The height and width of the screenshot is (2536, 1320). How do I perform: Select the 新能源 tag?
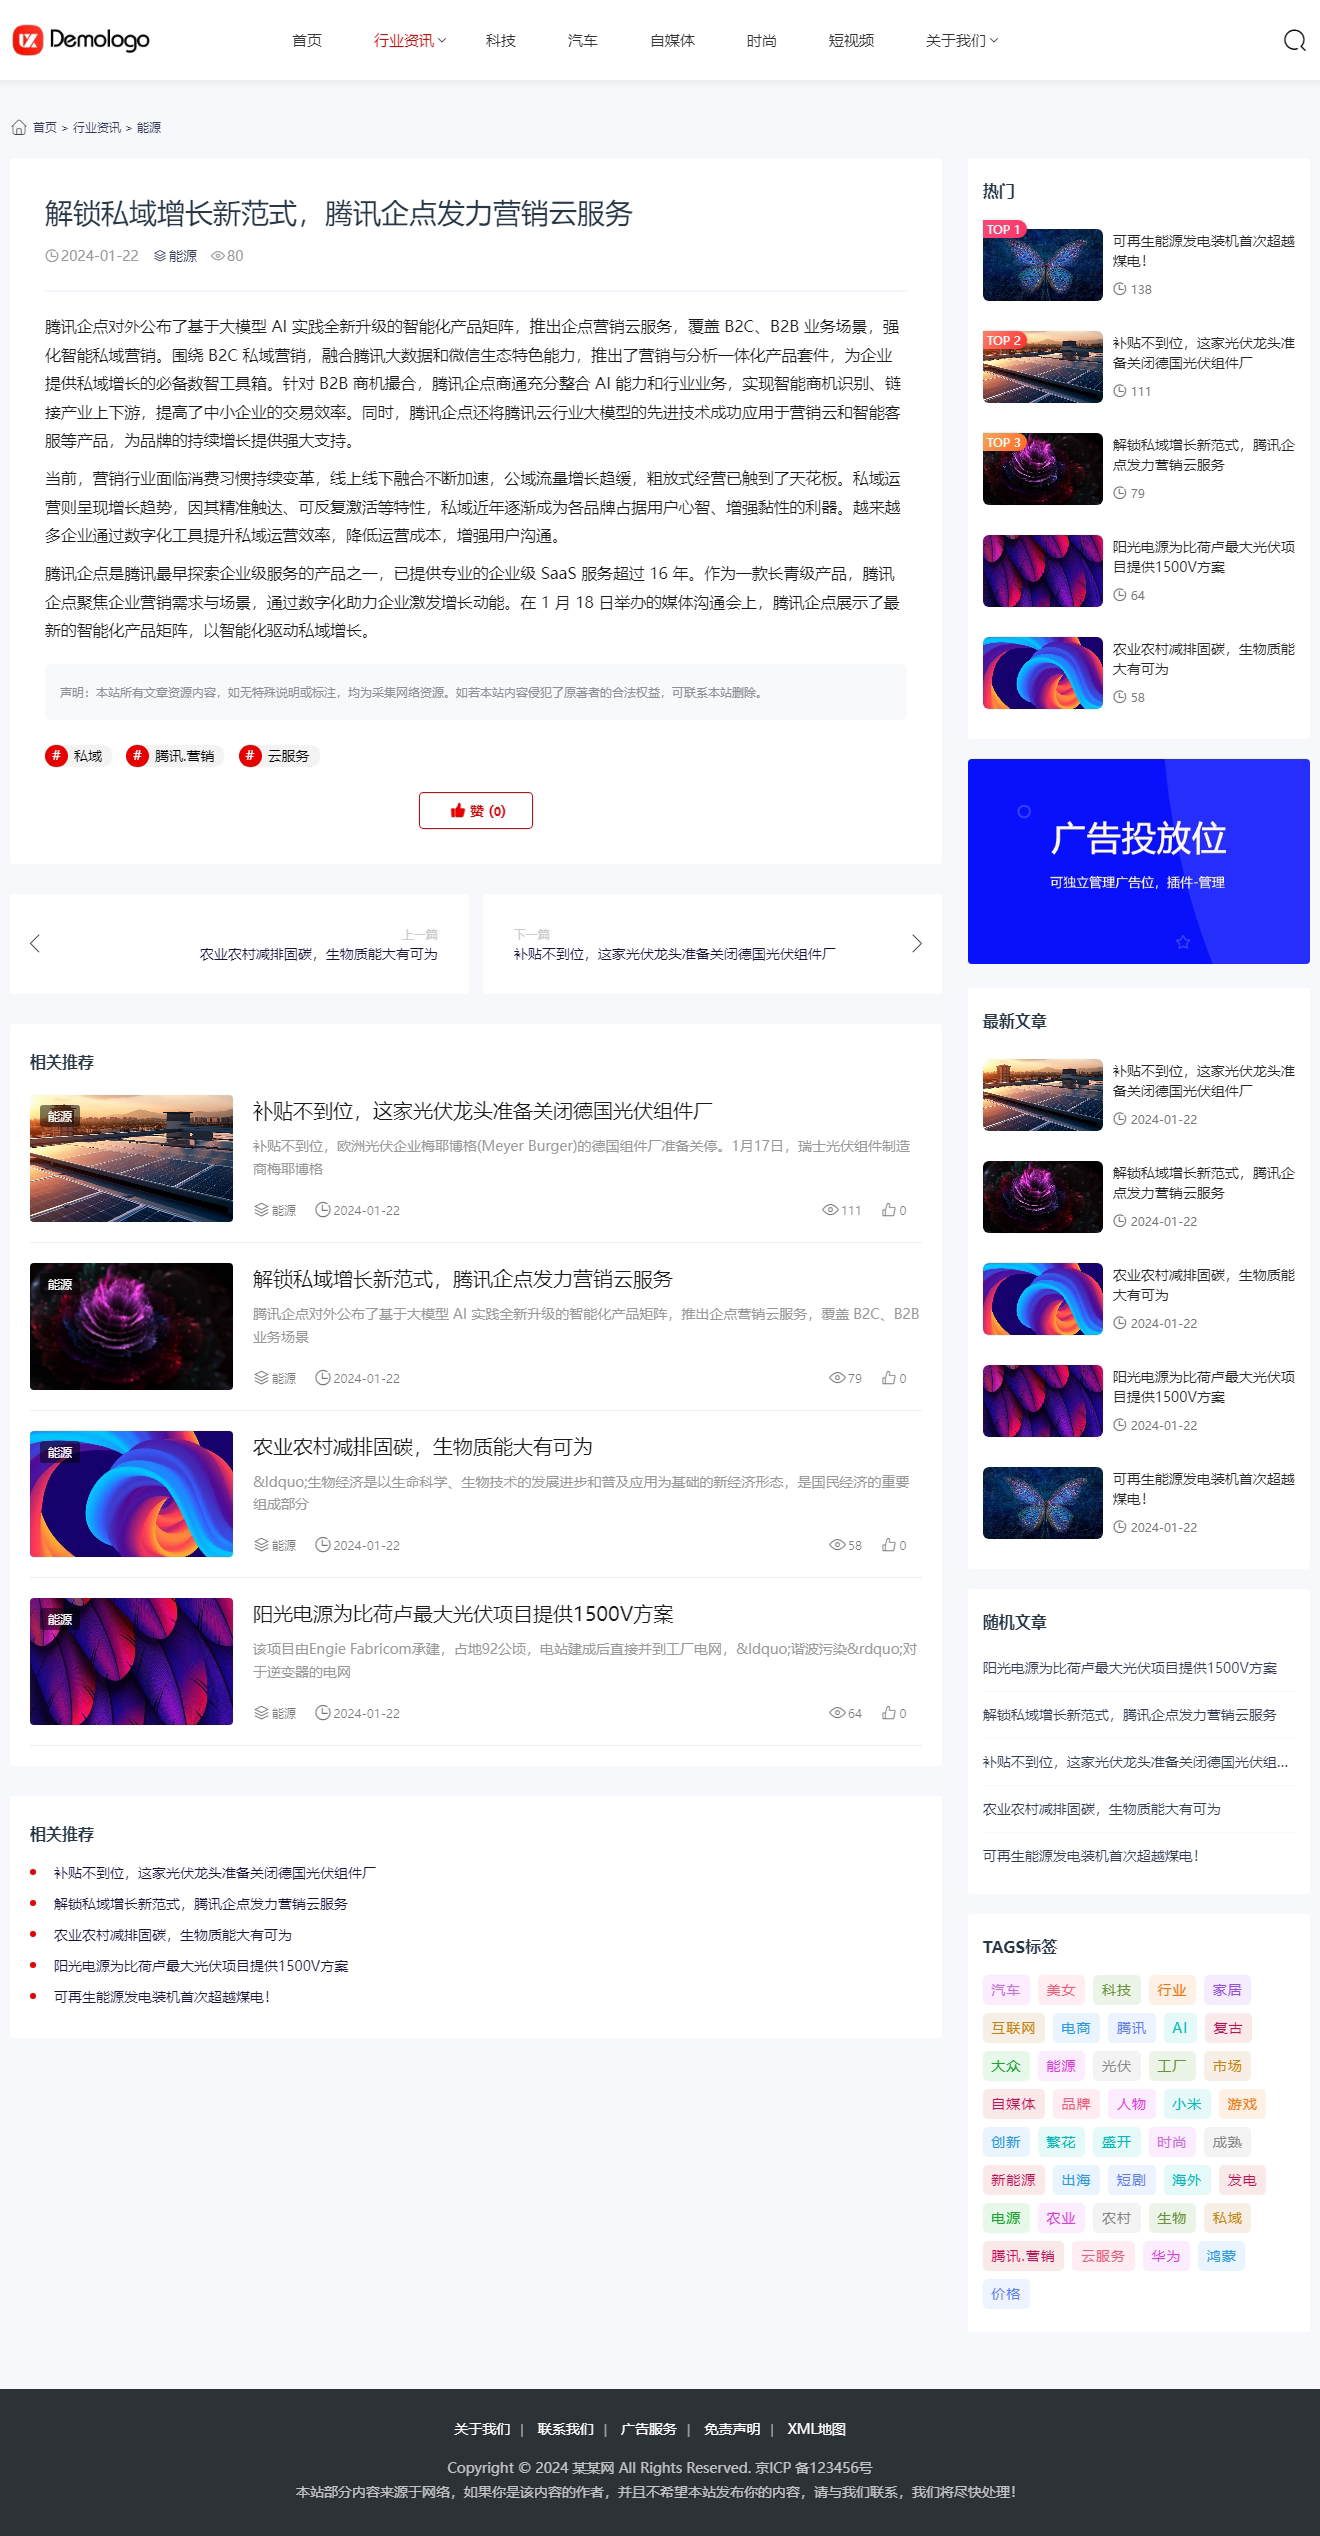pos(1013,2180)
